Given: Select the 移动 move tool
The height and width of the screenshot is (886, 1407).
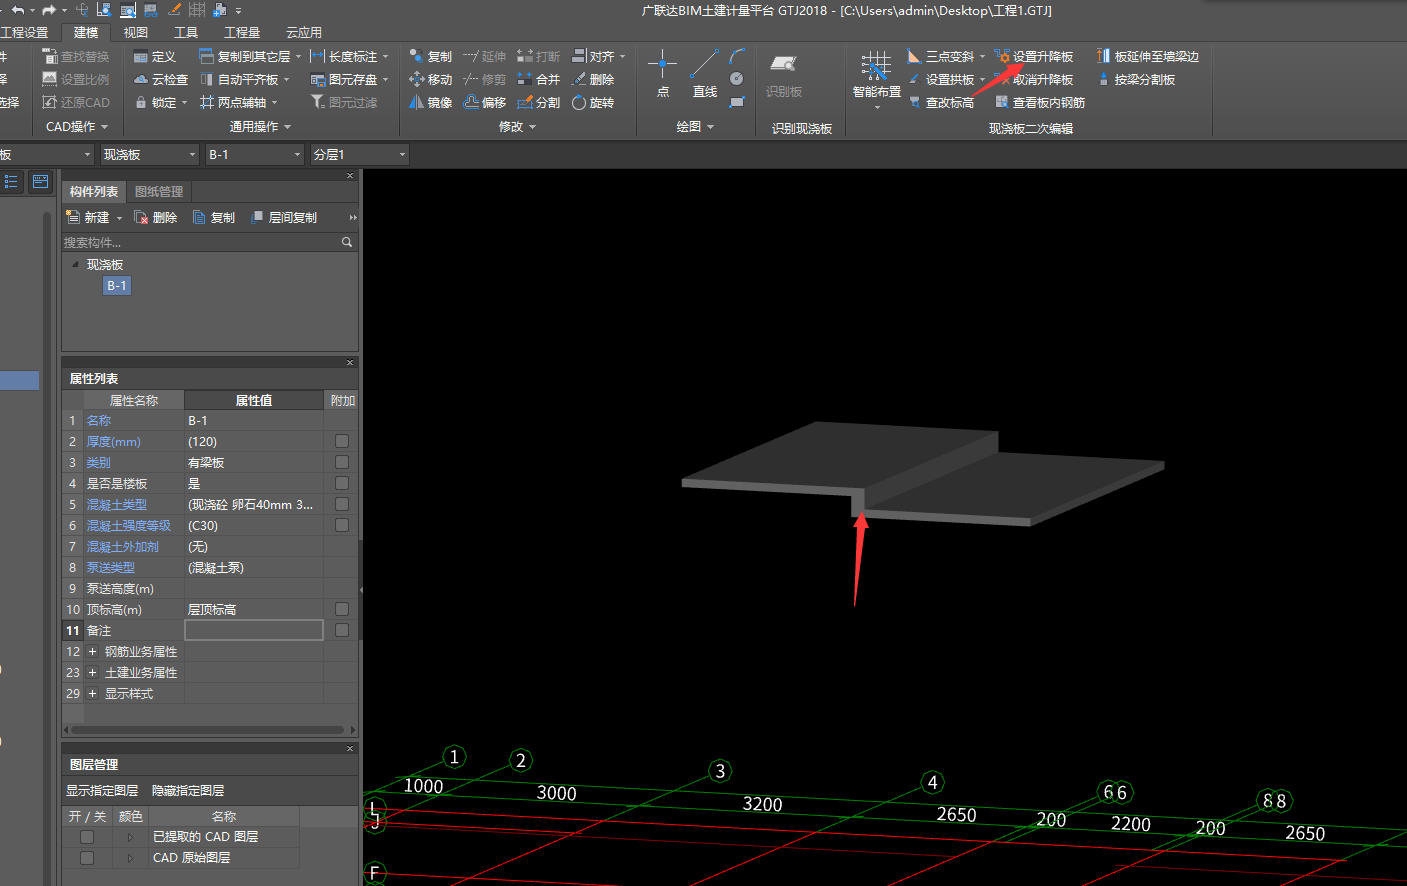Looking at the screenshot, I should click(x=431, y=80).
